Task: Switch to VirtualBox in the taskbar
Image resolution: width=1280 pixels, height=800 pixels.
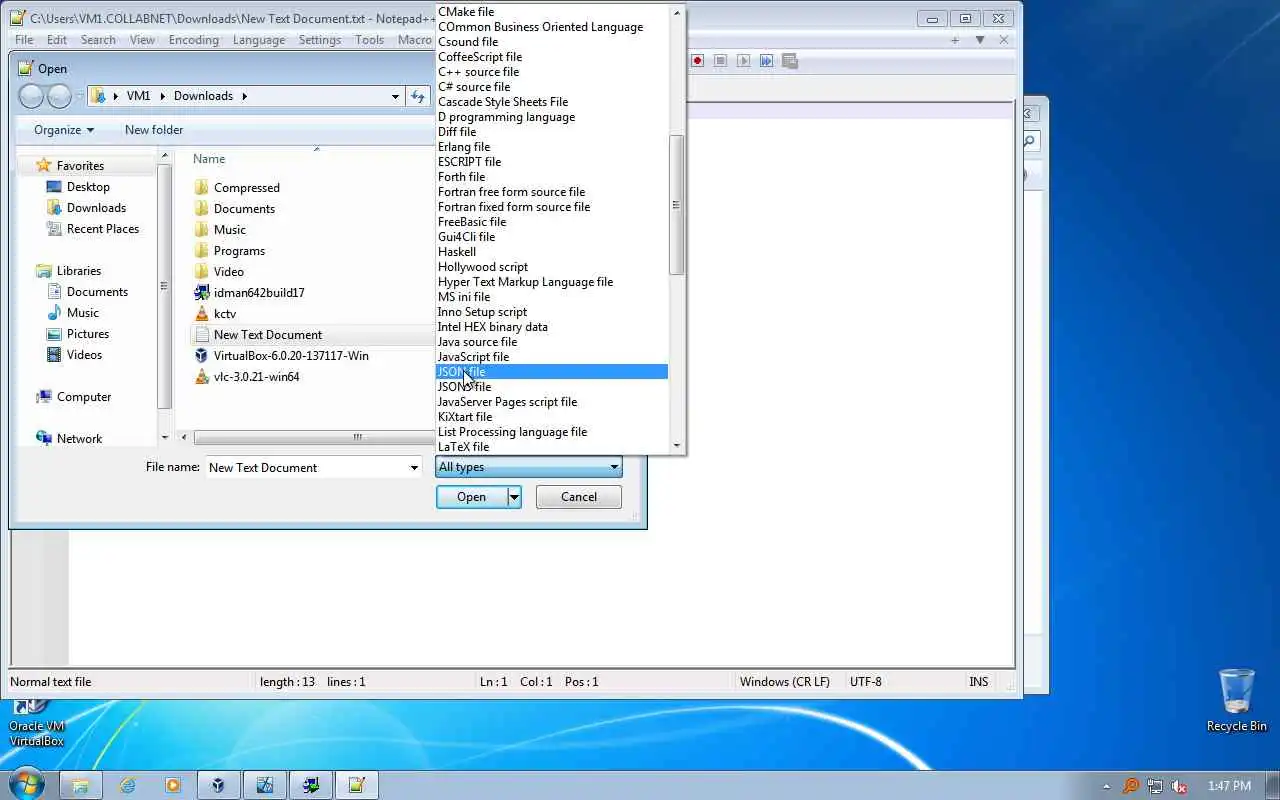Action: (x=218, y=785)
